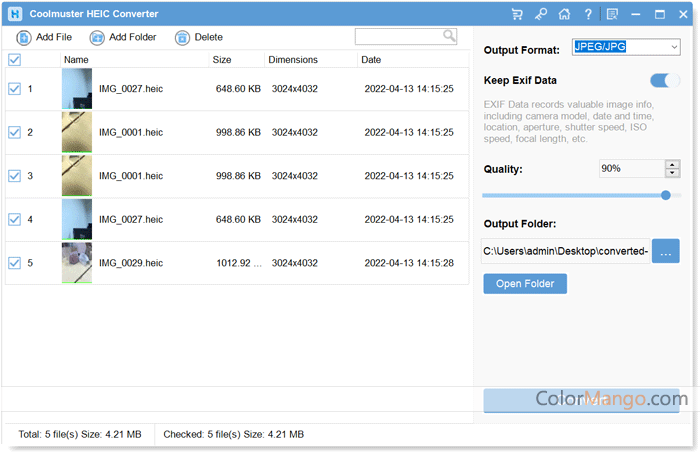Click the Add File button
The width and height of the screenshot is (700, 453).
pos(44,37)
